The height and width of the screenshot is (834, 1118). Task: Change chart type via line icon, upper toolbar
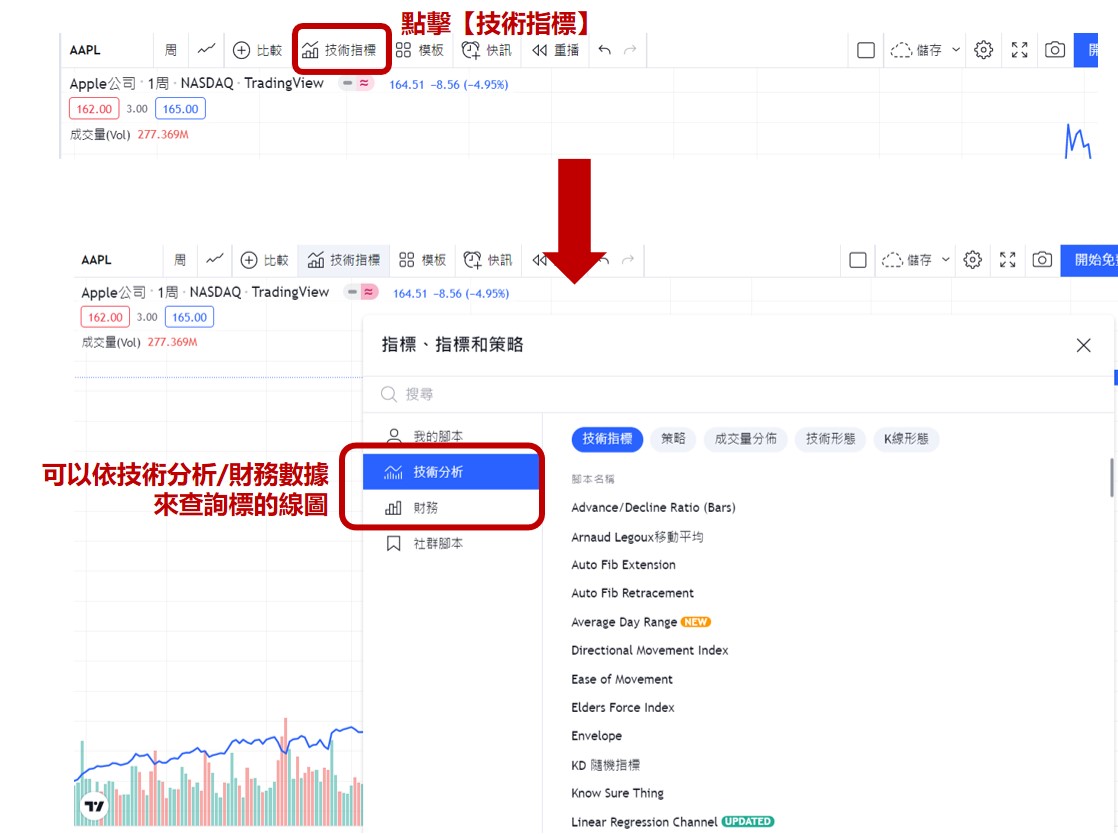(207, 49)
